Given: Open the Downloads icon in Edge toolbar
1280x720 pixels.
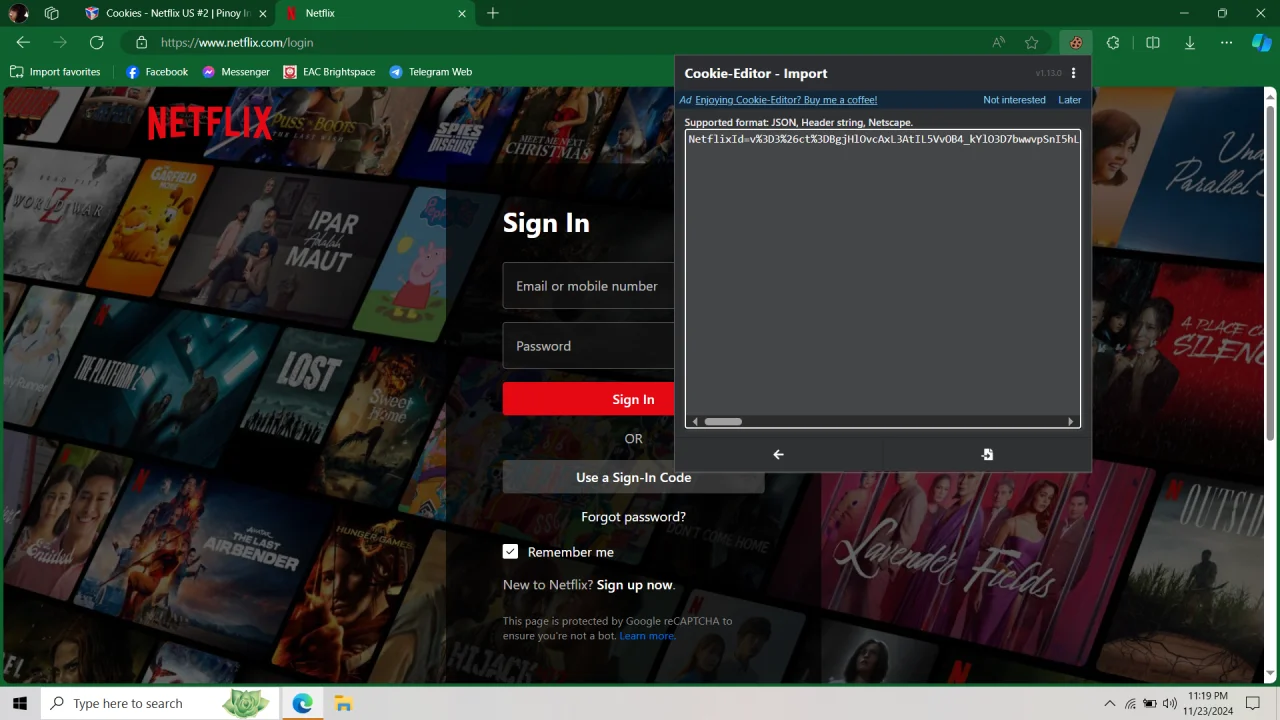Looking at the screenshot, I should click(1190, 43).
